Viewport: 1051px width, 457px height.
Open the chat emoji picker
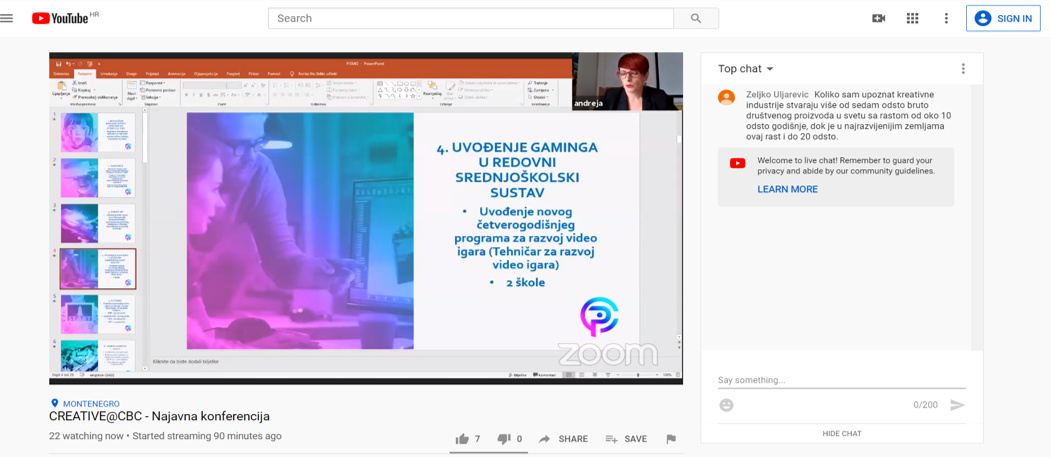[727, 405]
